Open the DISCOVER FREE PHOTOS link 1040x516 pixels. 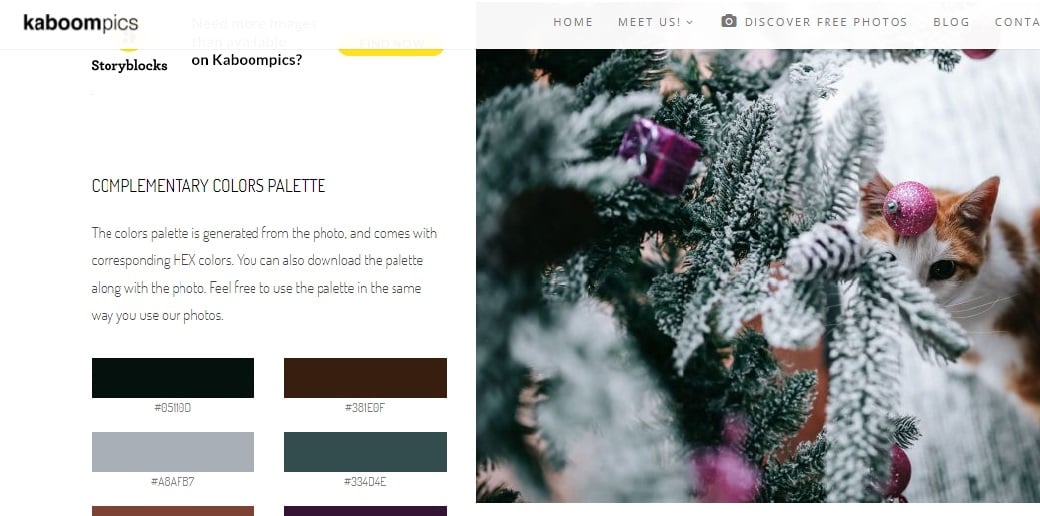826,22
